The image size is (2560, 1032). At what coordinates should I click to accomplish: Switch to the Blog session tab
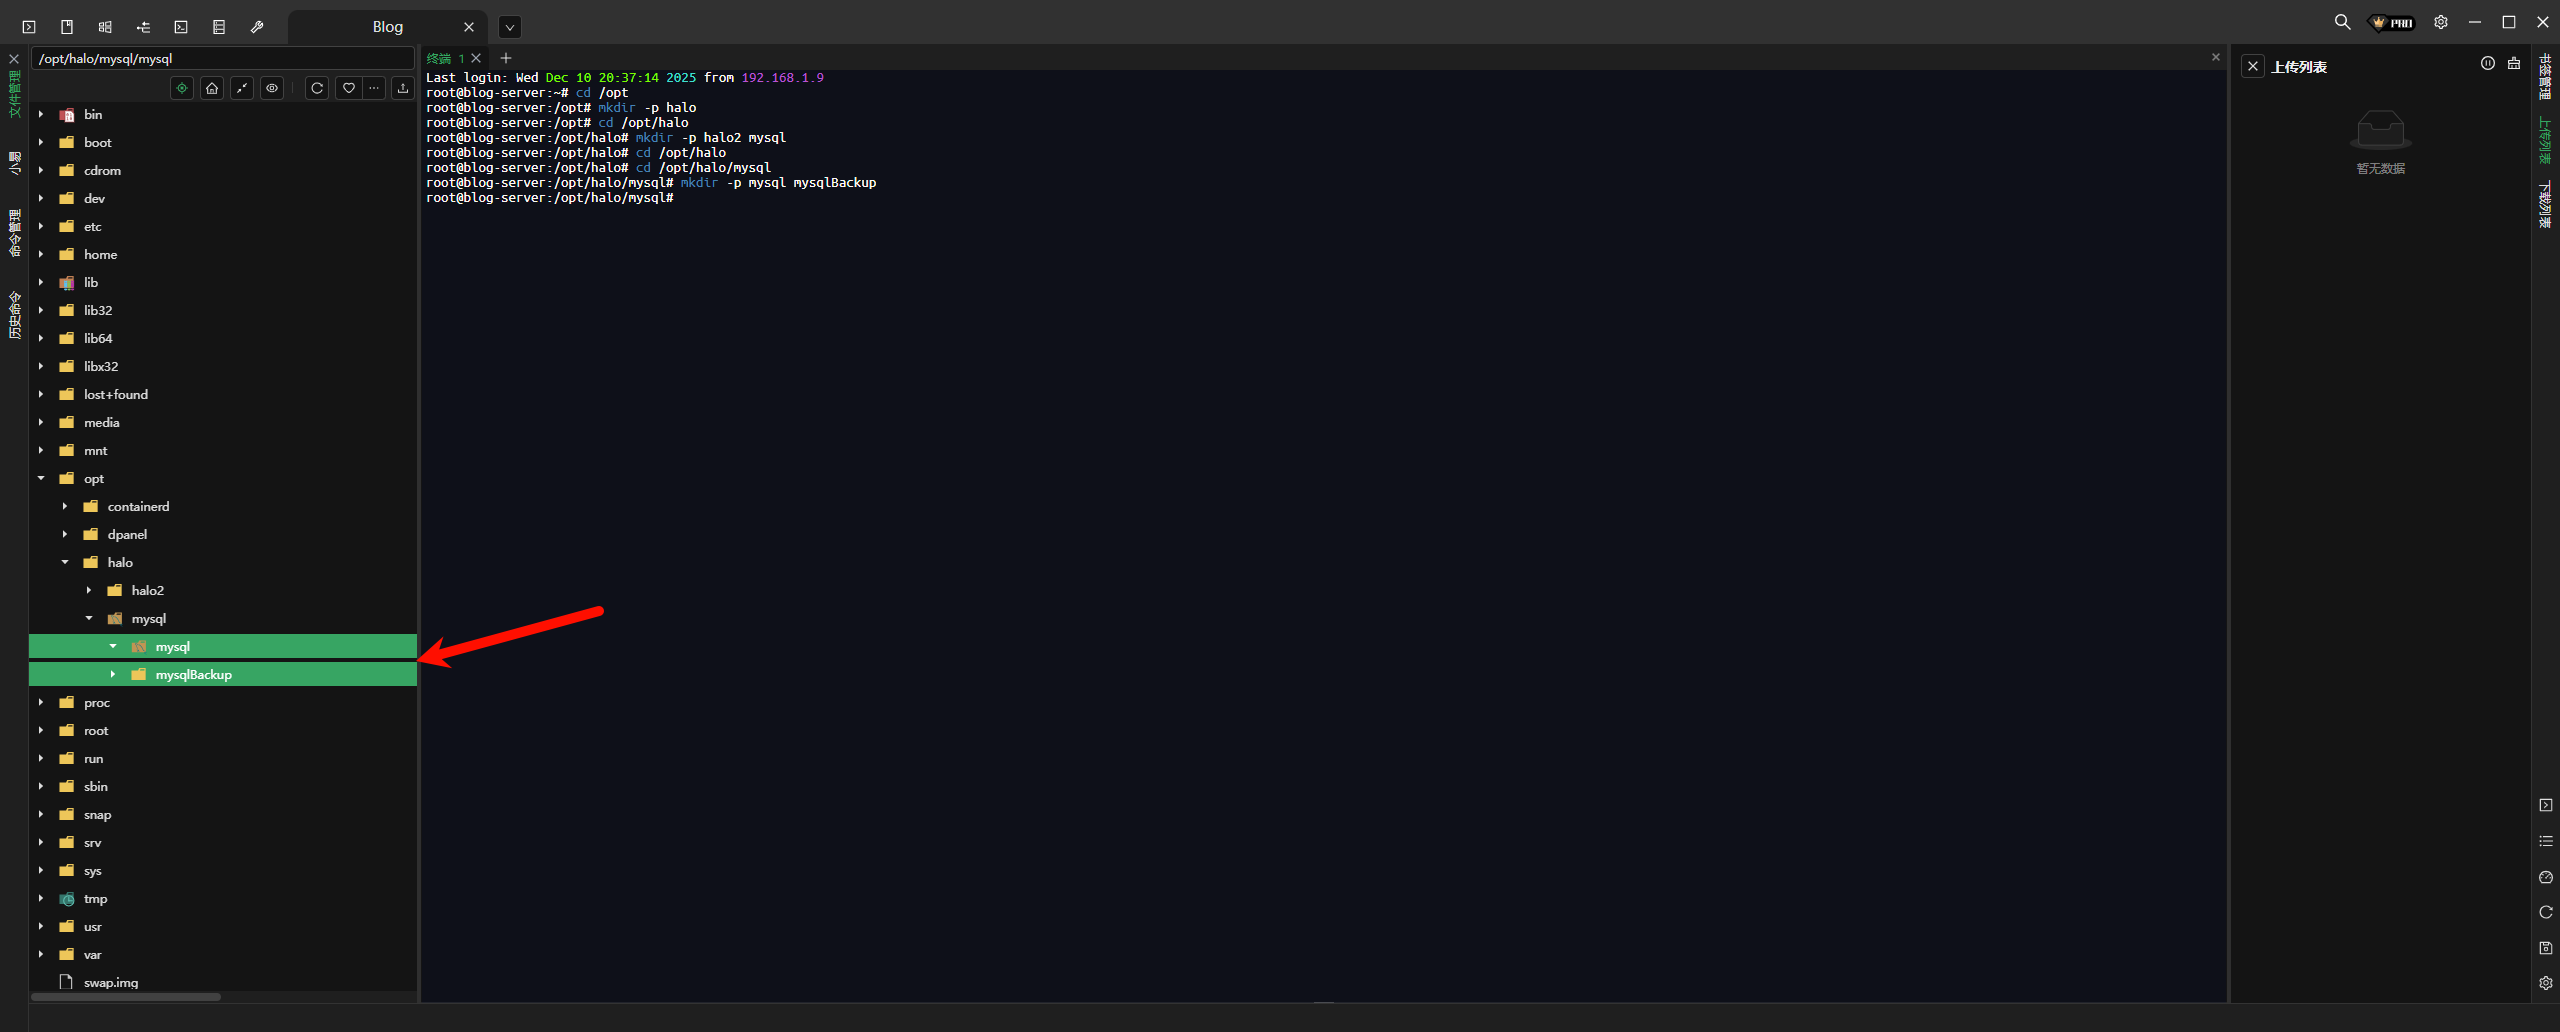387,27
